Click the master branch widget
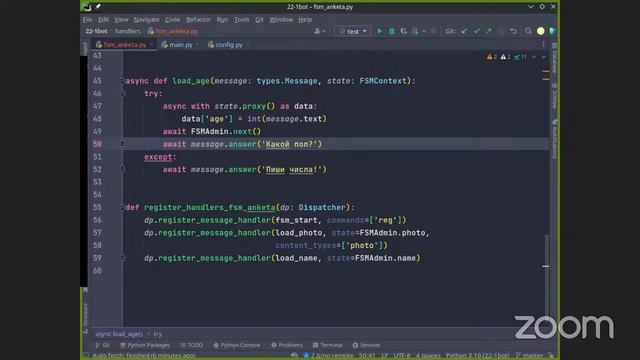The width and height of the screenshot is (640, 360). click(530, 356)
